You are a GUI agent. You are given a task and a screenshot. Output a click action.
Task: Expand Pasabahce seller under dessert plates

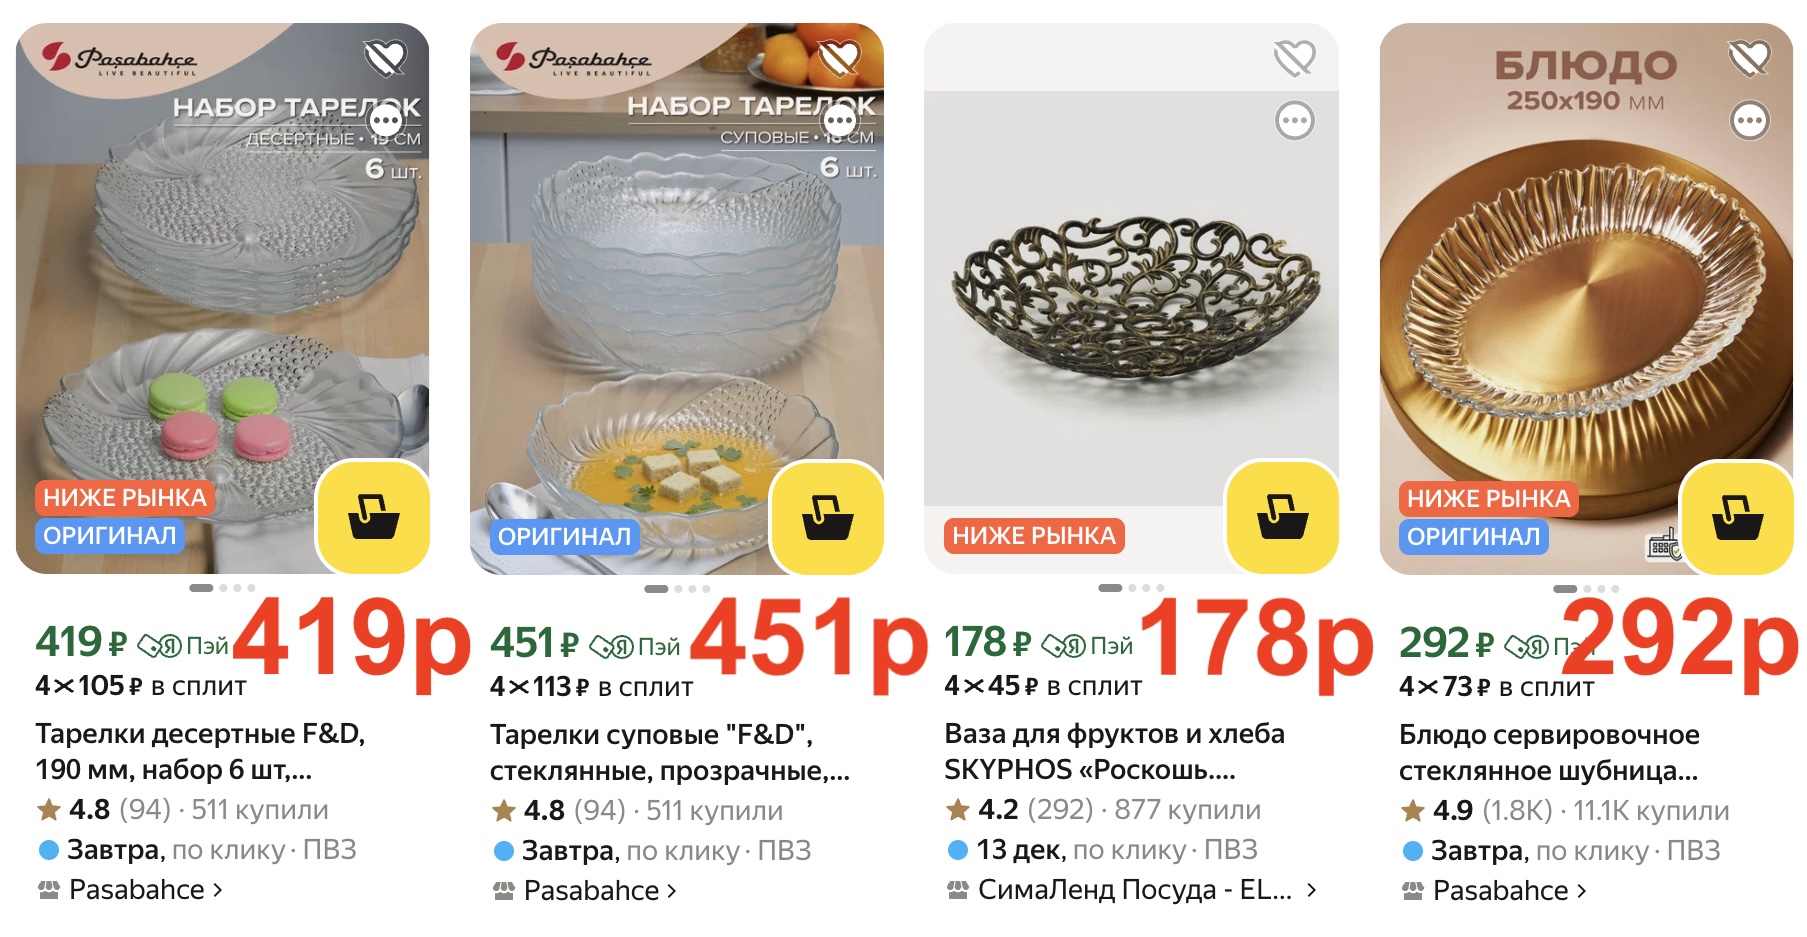(130, 889)
